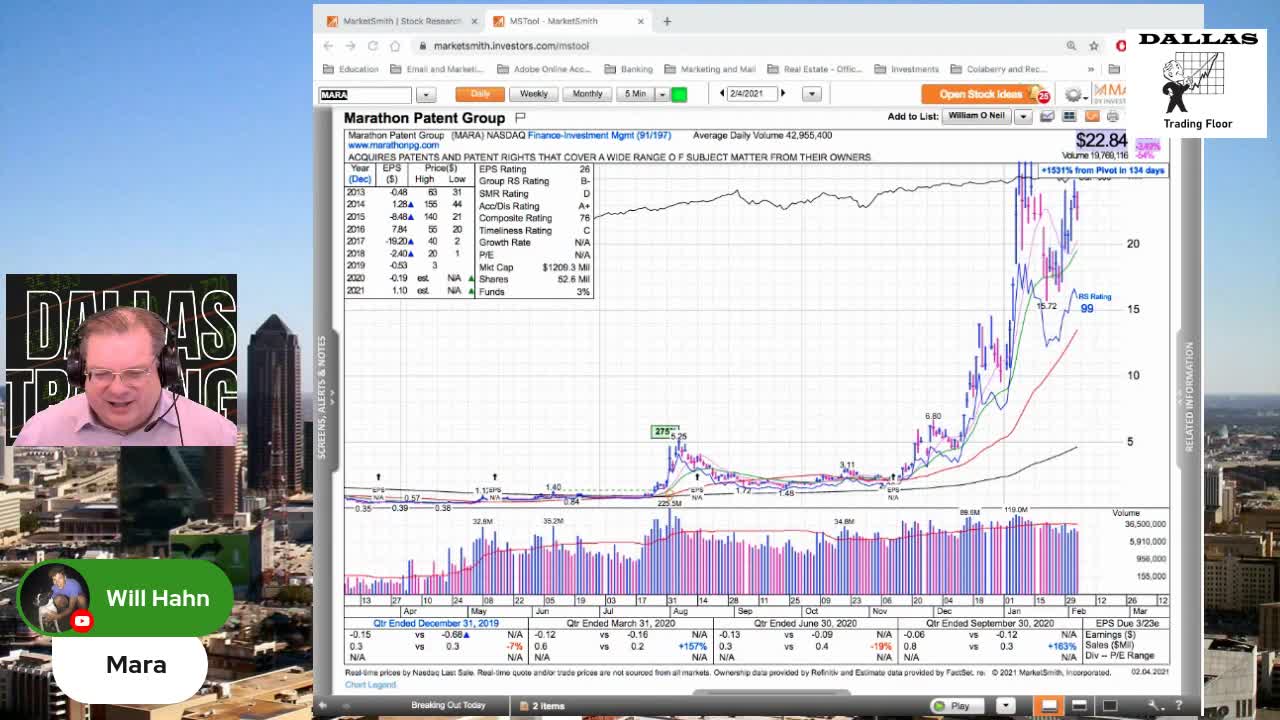
Task: Select the Daily chart period
Action: tap(480, 94)
